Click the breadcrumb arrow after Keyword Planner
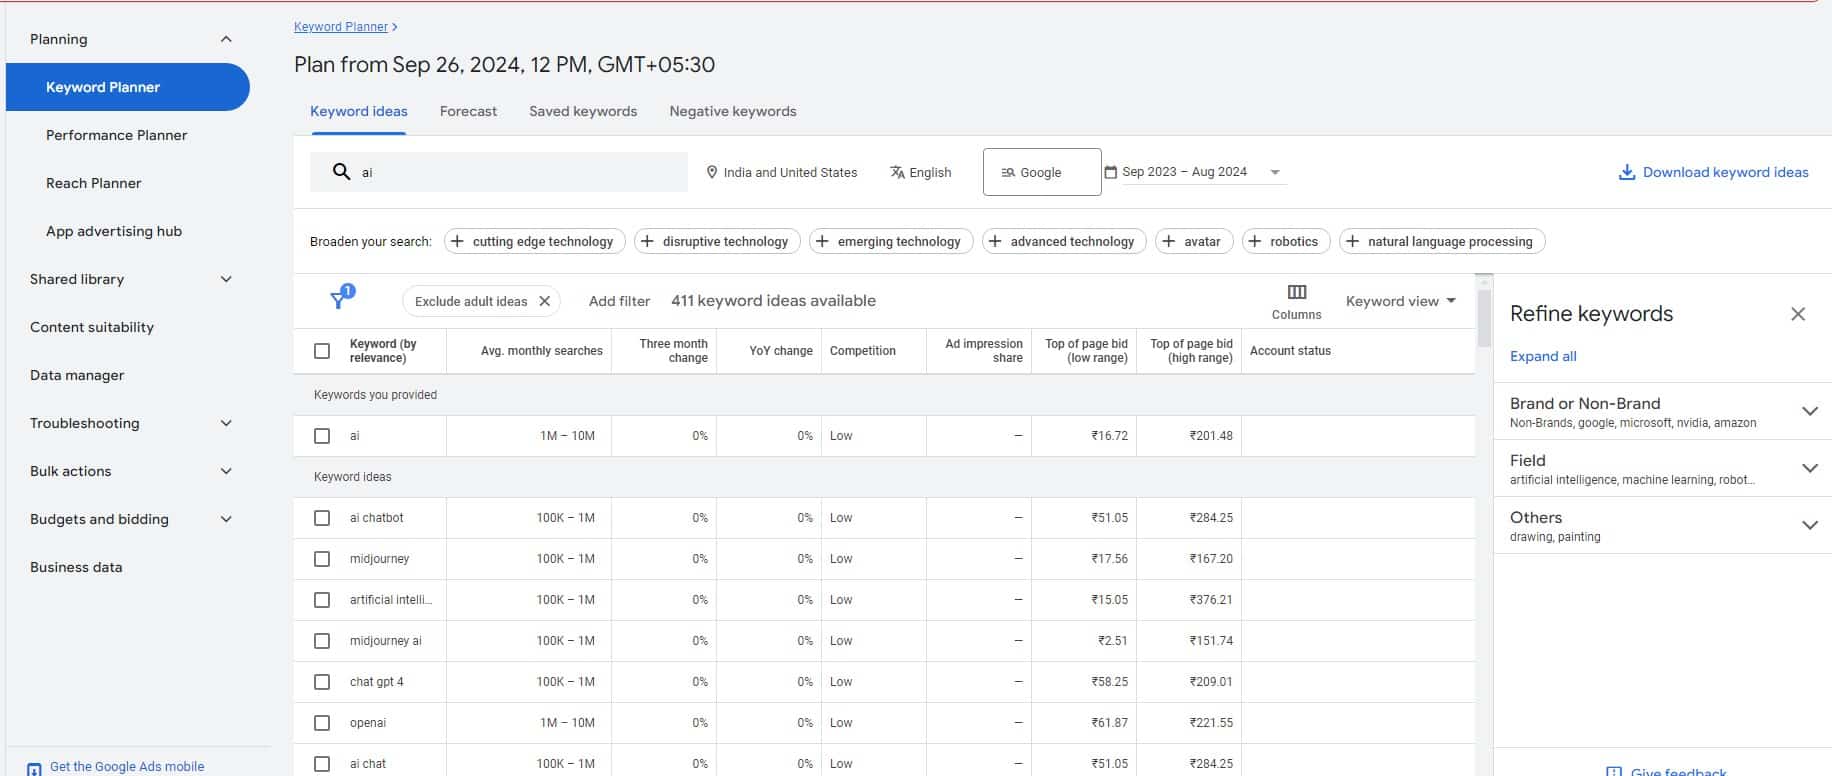The width and height of the screenshot is (1832, 776). coord(395,27)
